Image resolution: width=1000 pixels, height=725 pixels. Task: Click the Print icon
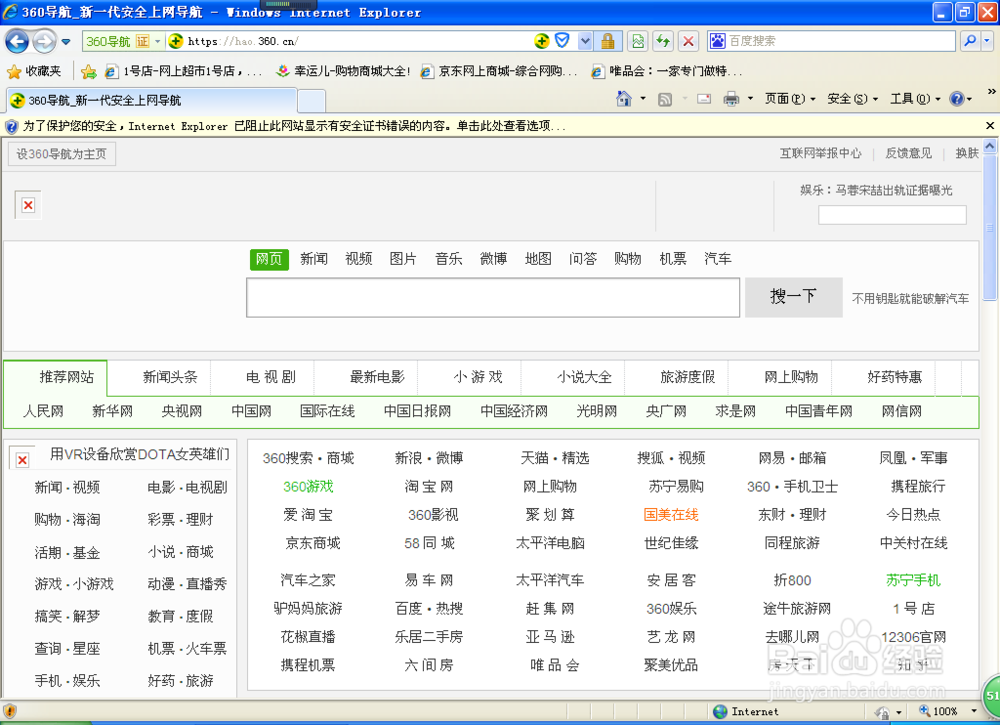point(731,99)
